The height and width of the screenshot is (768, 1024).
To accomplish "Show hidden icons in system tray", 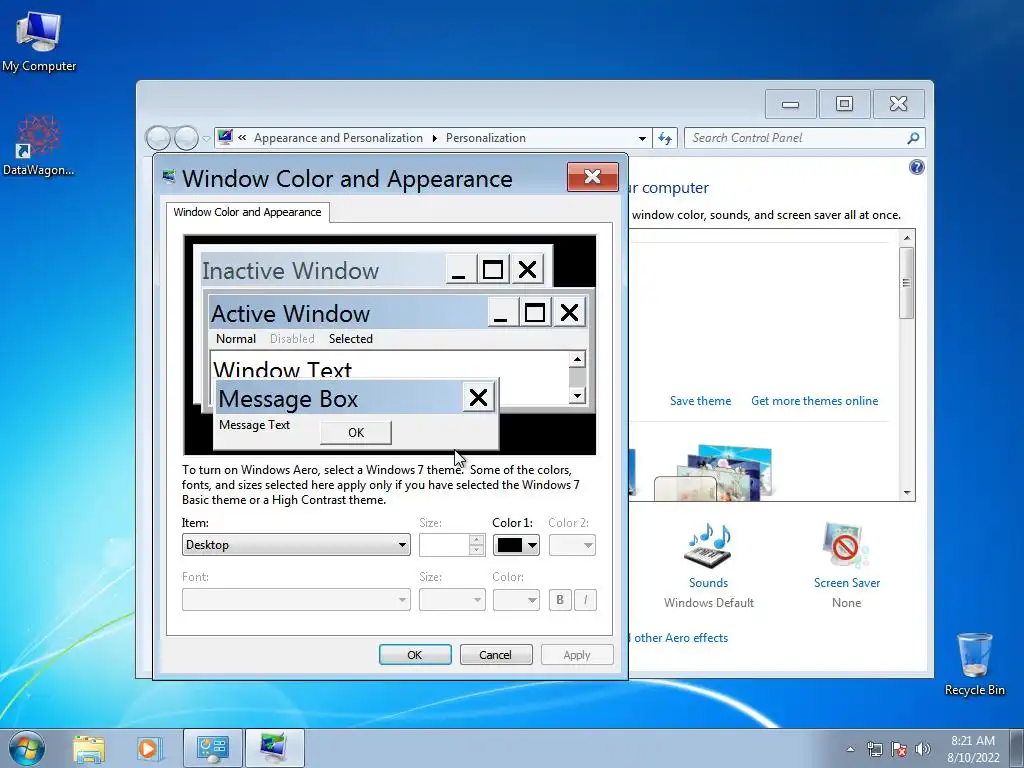I will (850, 749).
